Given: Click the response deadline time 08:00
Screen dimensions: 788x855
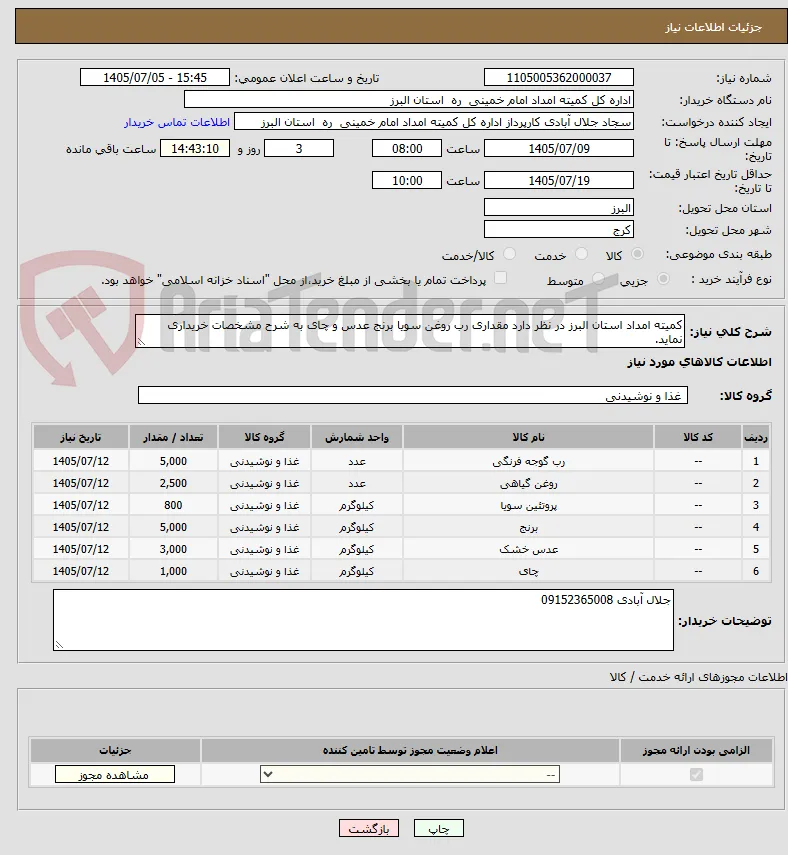Looking at the screenshot, I should coord(407,148).
